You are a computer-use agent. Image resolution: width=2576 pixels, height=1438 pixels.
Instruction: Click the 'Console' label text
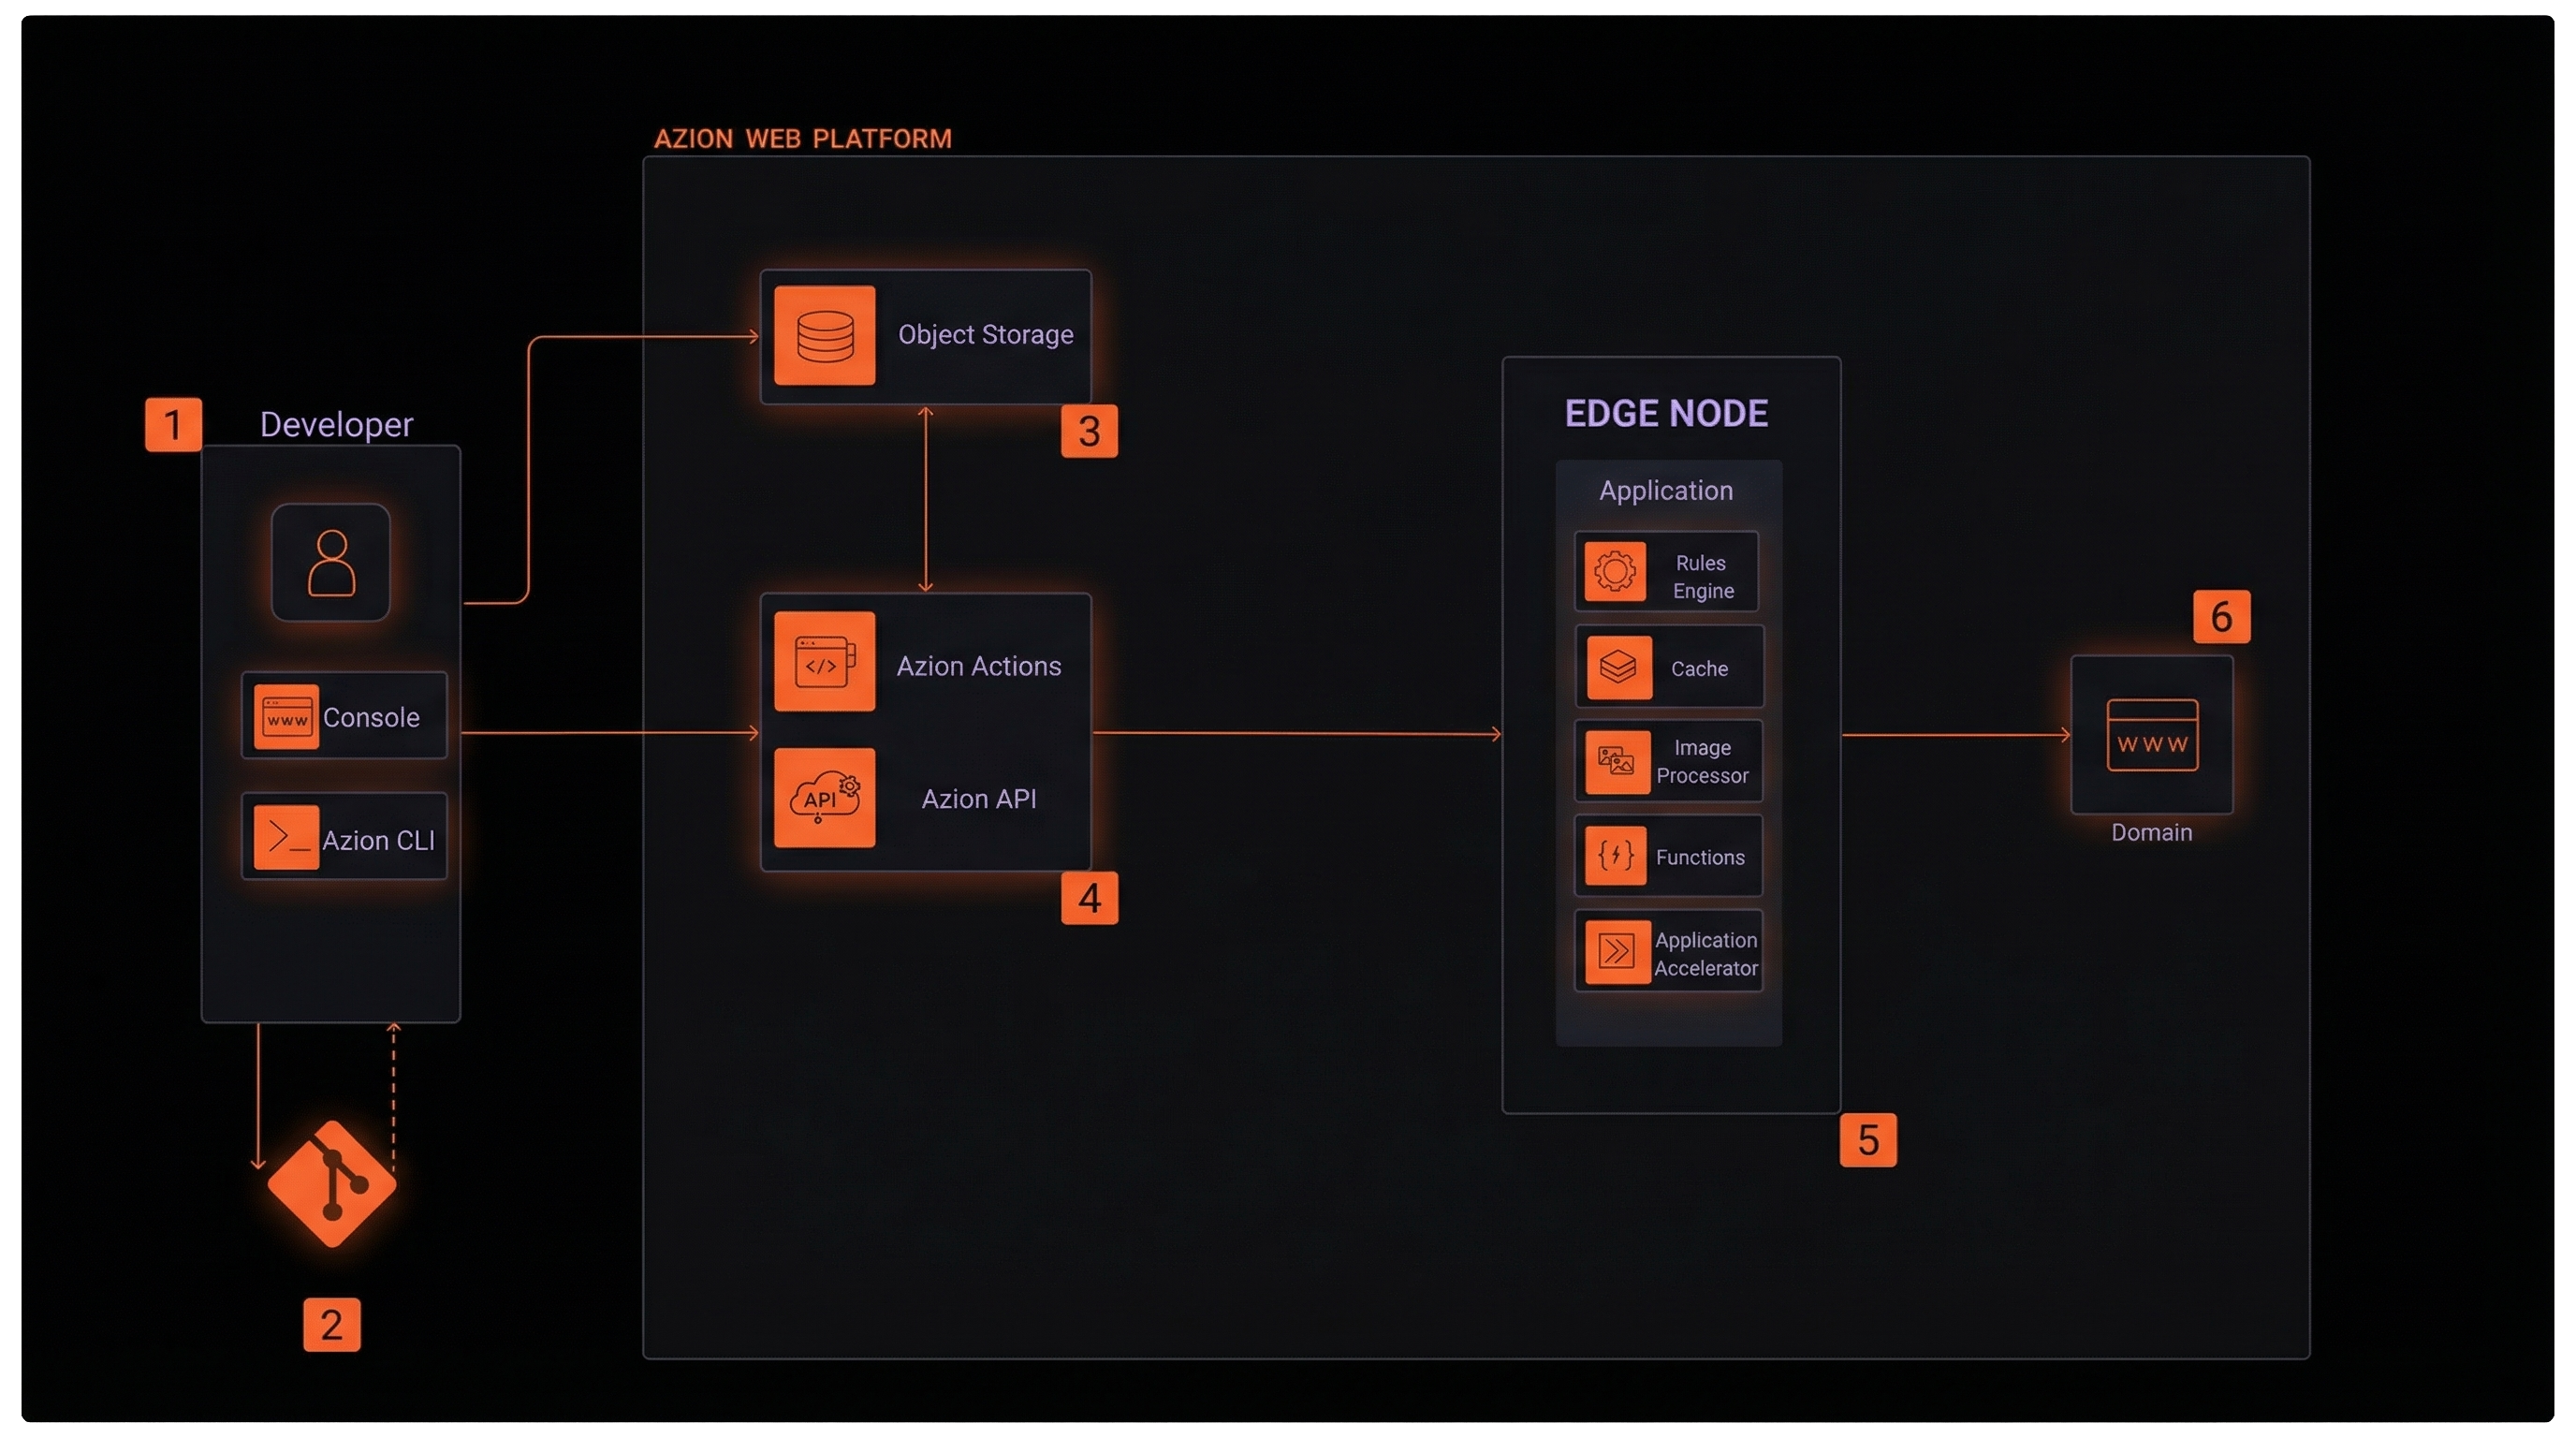(x=371, y=717)
